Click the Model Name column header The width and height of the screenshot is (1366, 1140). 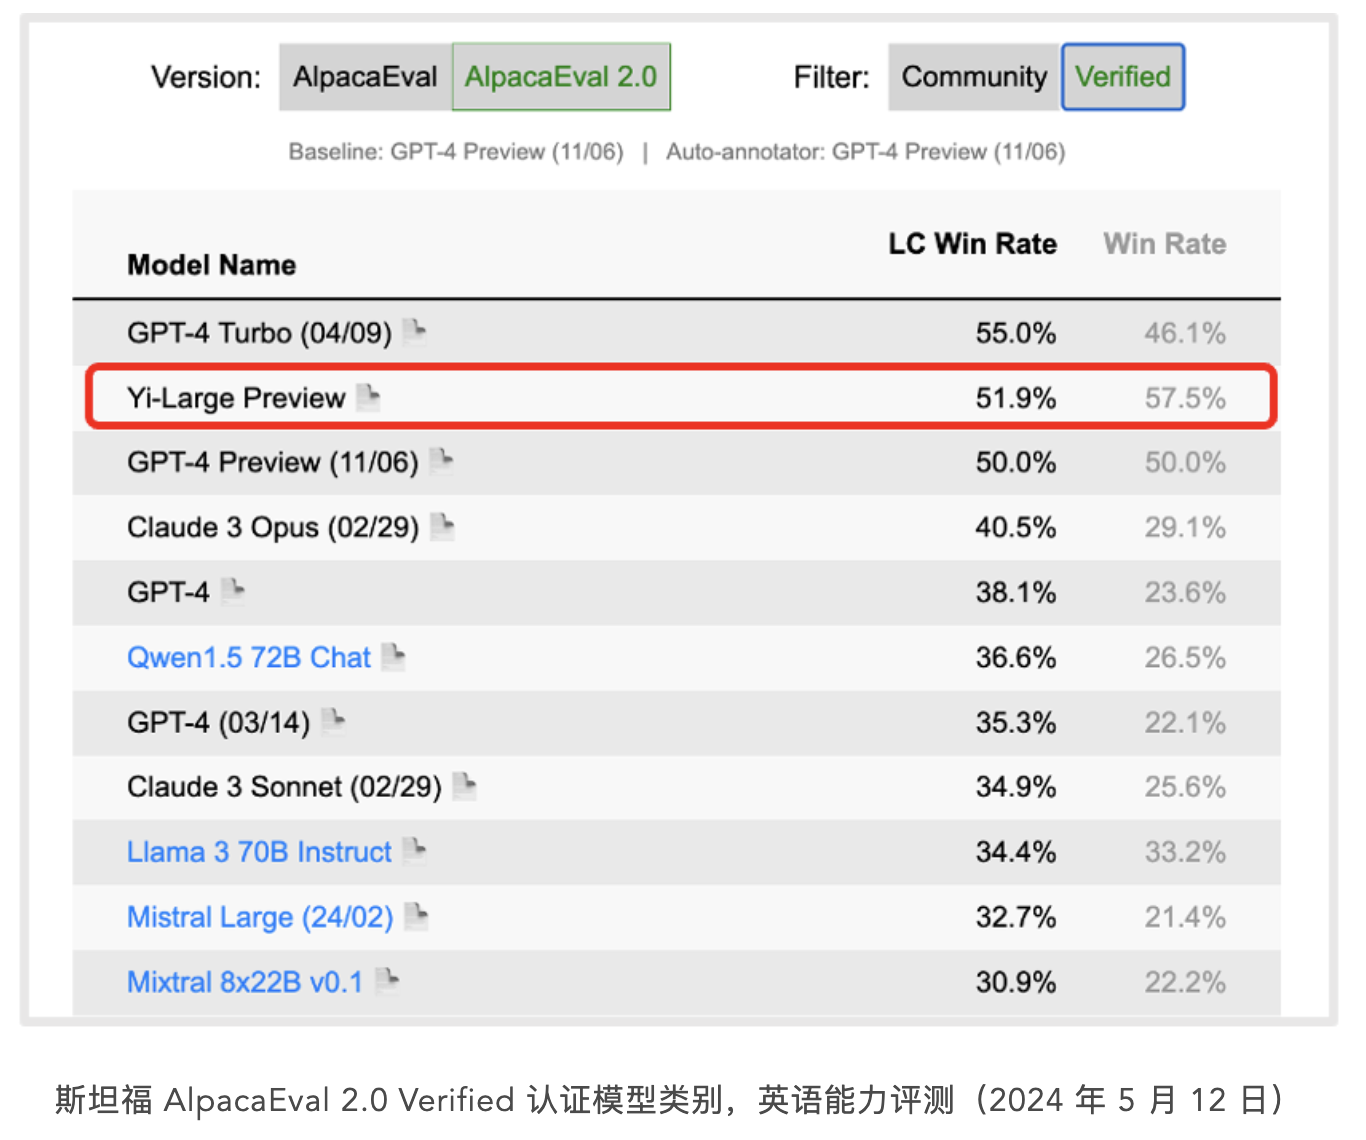click(212, 265)
